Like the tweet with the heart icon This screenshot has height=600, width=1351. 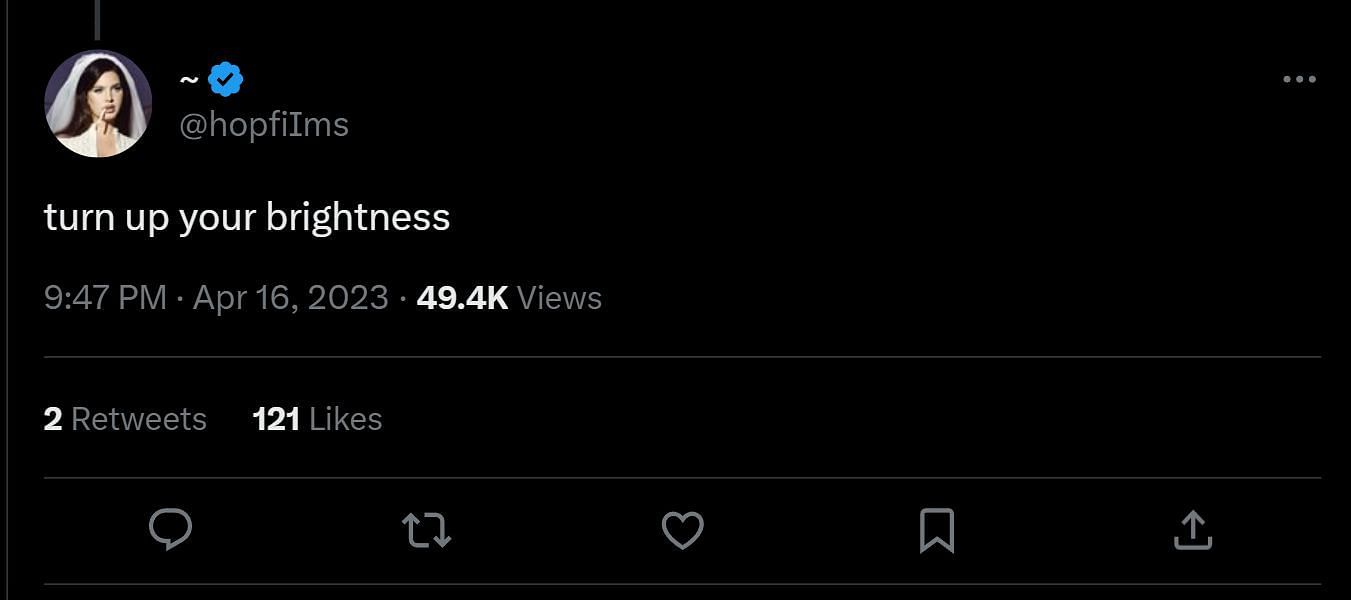pyautogui.click(x=683, y=529)
